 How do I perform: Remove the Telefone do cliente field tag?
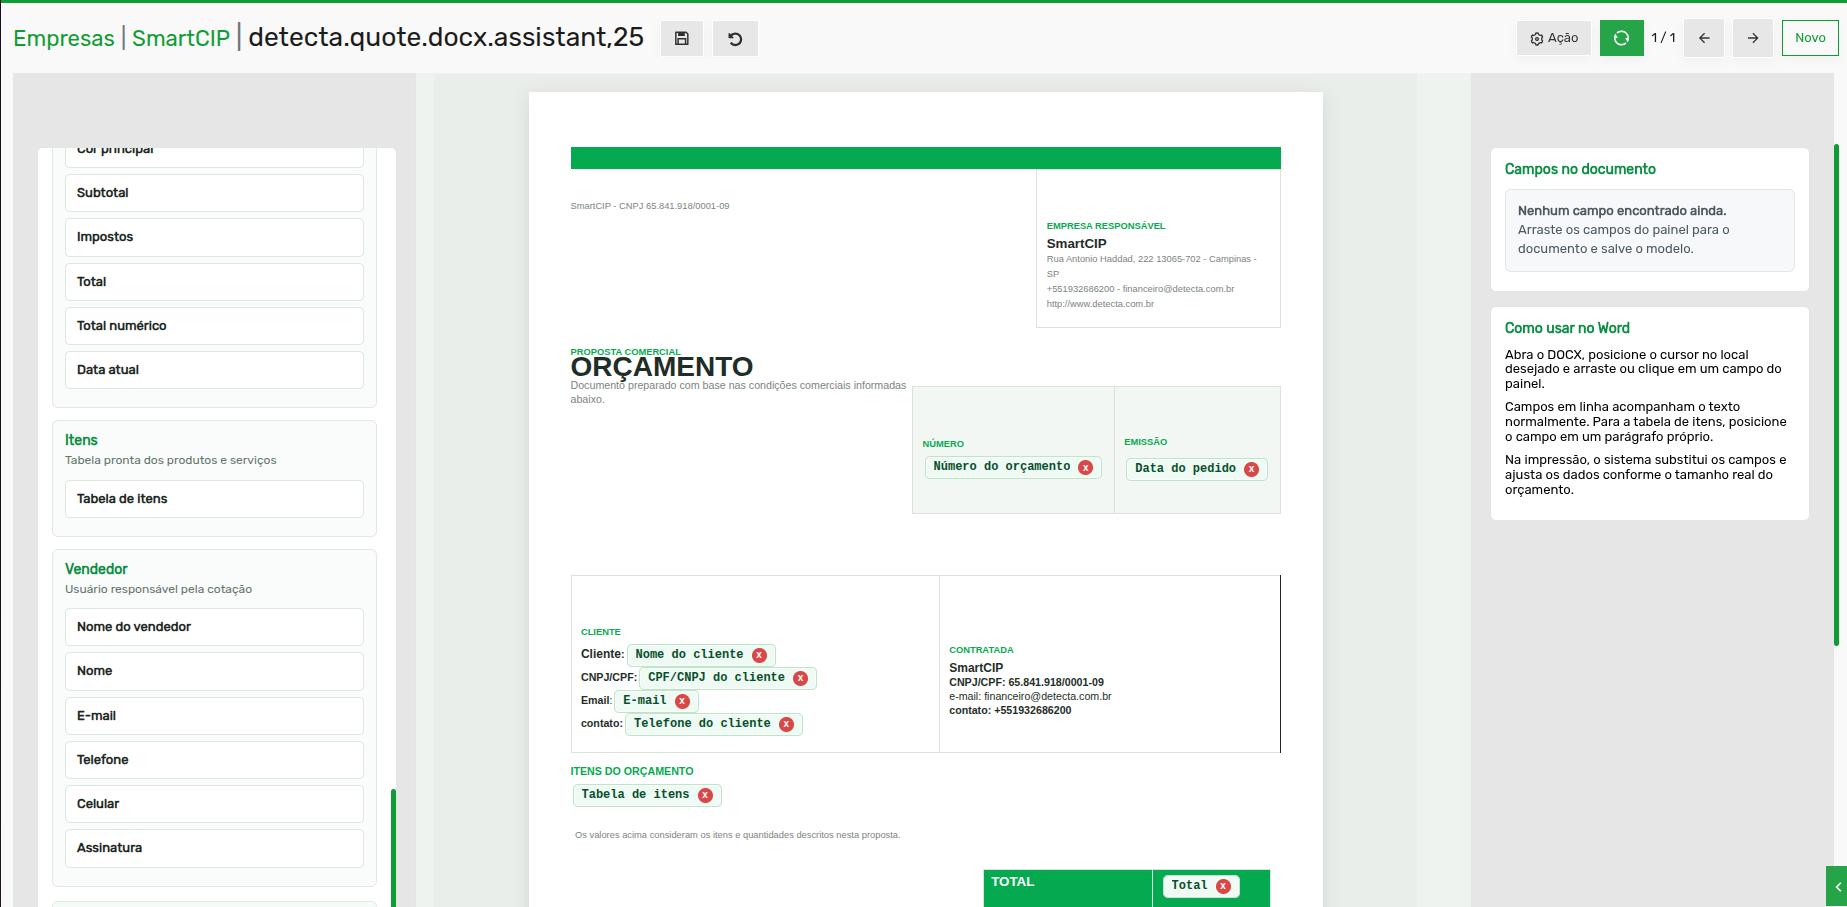(786, 724)
